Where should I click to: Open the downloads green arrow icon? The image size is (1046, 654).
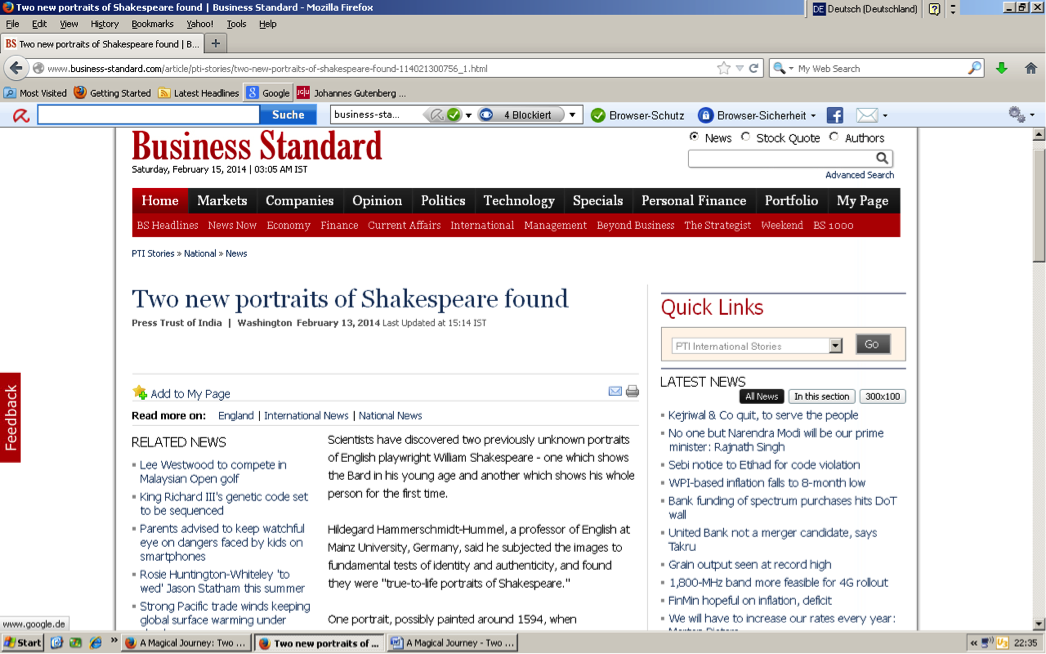pos(1001,68)
